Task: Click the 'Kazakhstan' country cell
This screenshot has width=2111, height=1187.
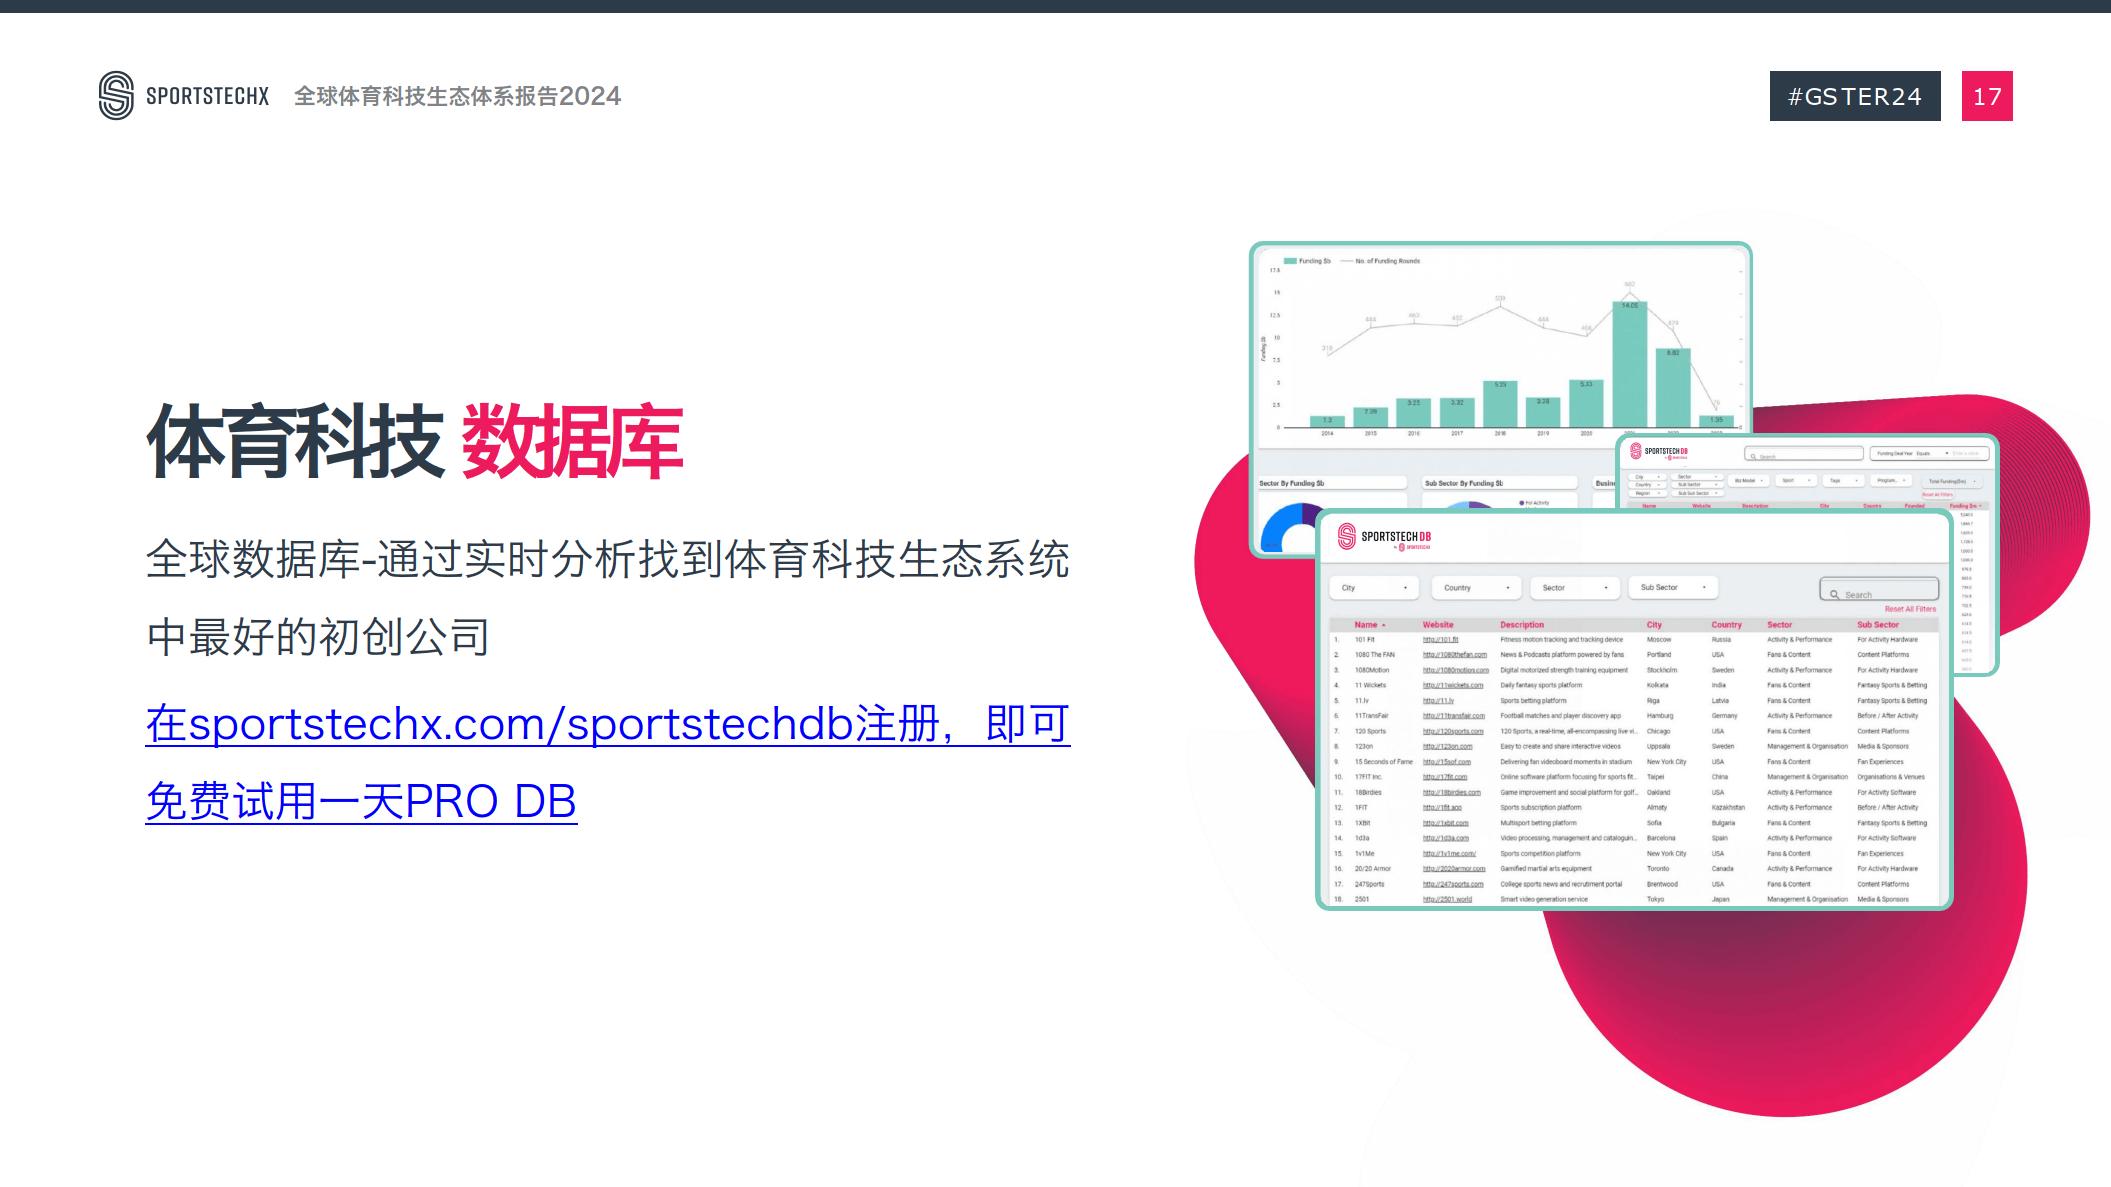Action: tap(1728, 808)
